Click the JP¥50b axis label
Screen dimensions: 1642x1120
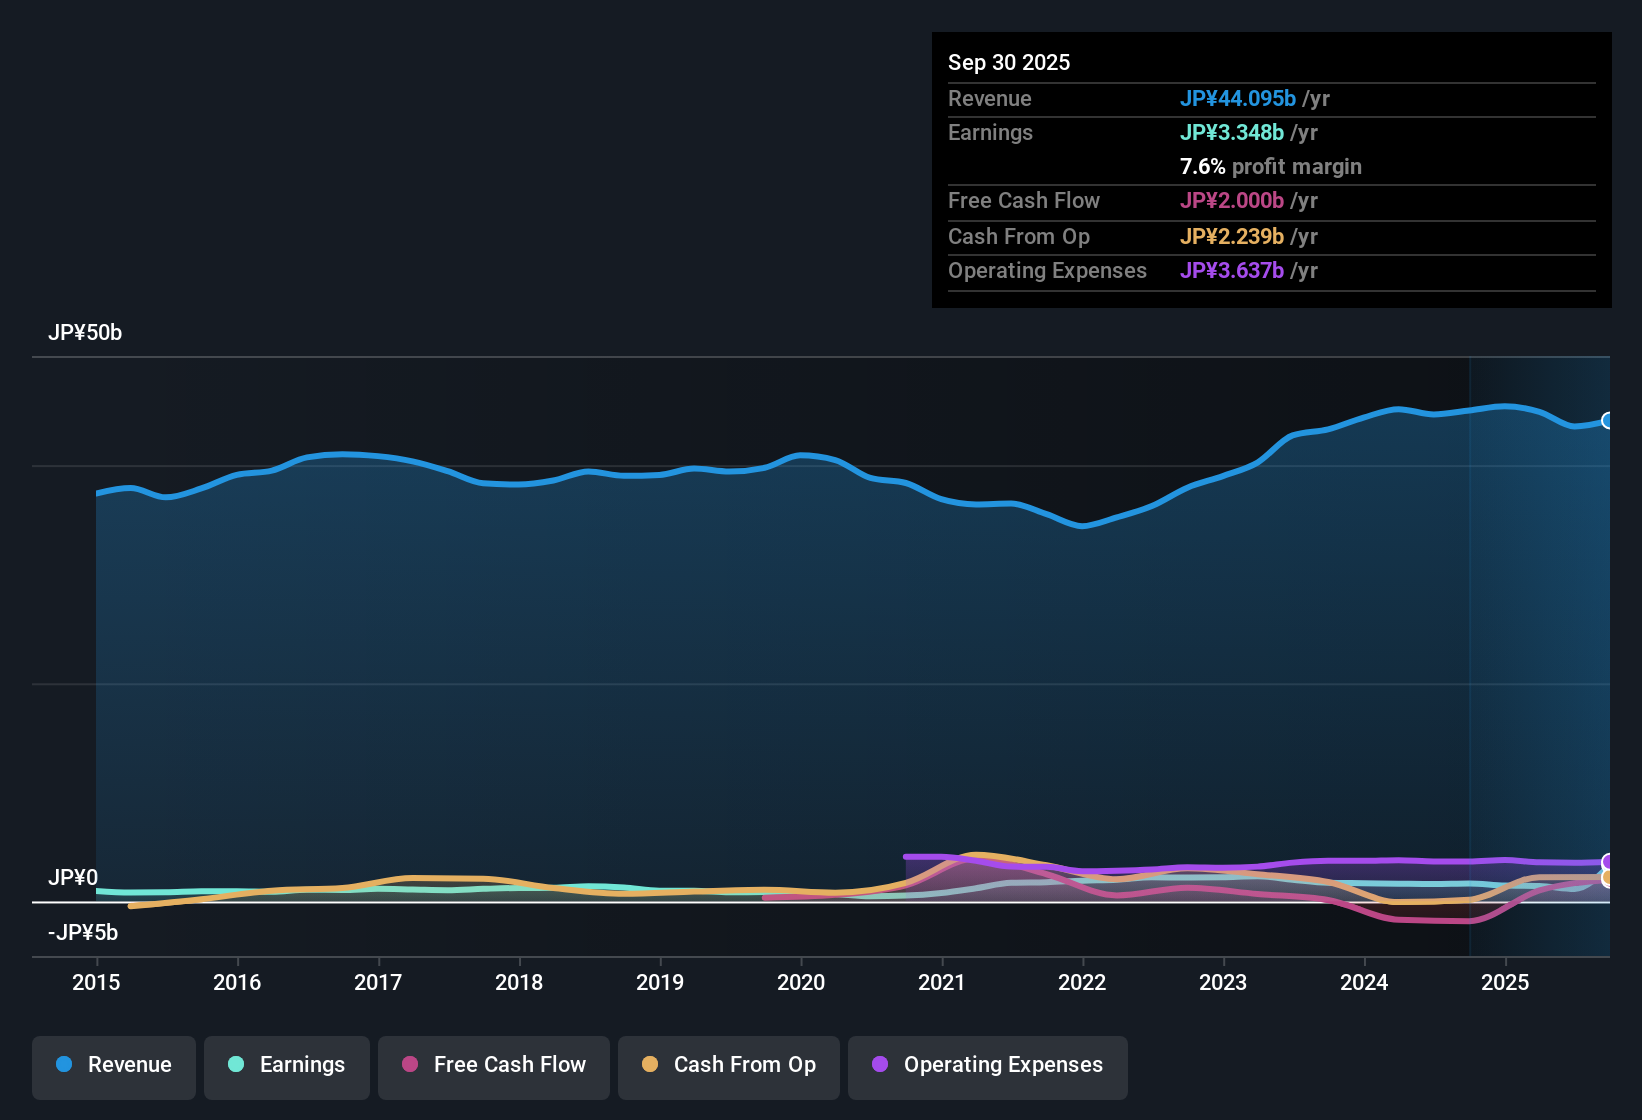tap(86, 332)
